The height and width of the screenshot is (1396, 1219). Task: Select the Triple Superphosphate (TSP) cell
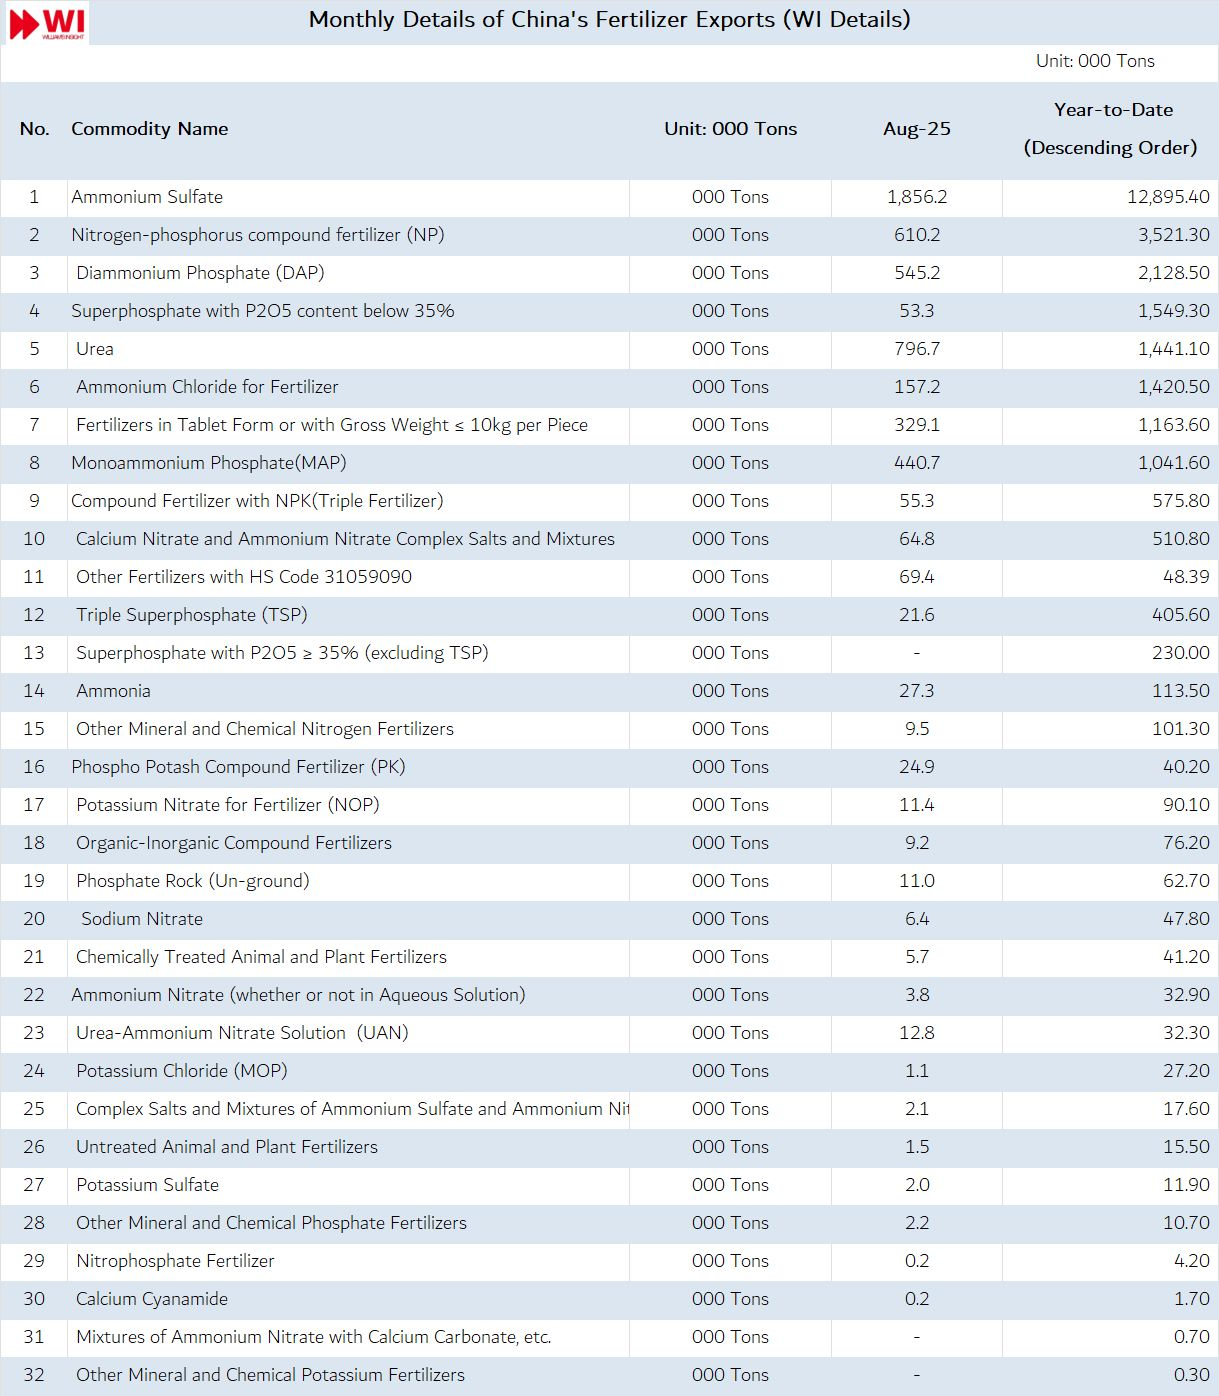(x=191, y=615)
